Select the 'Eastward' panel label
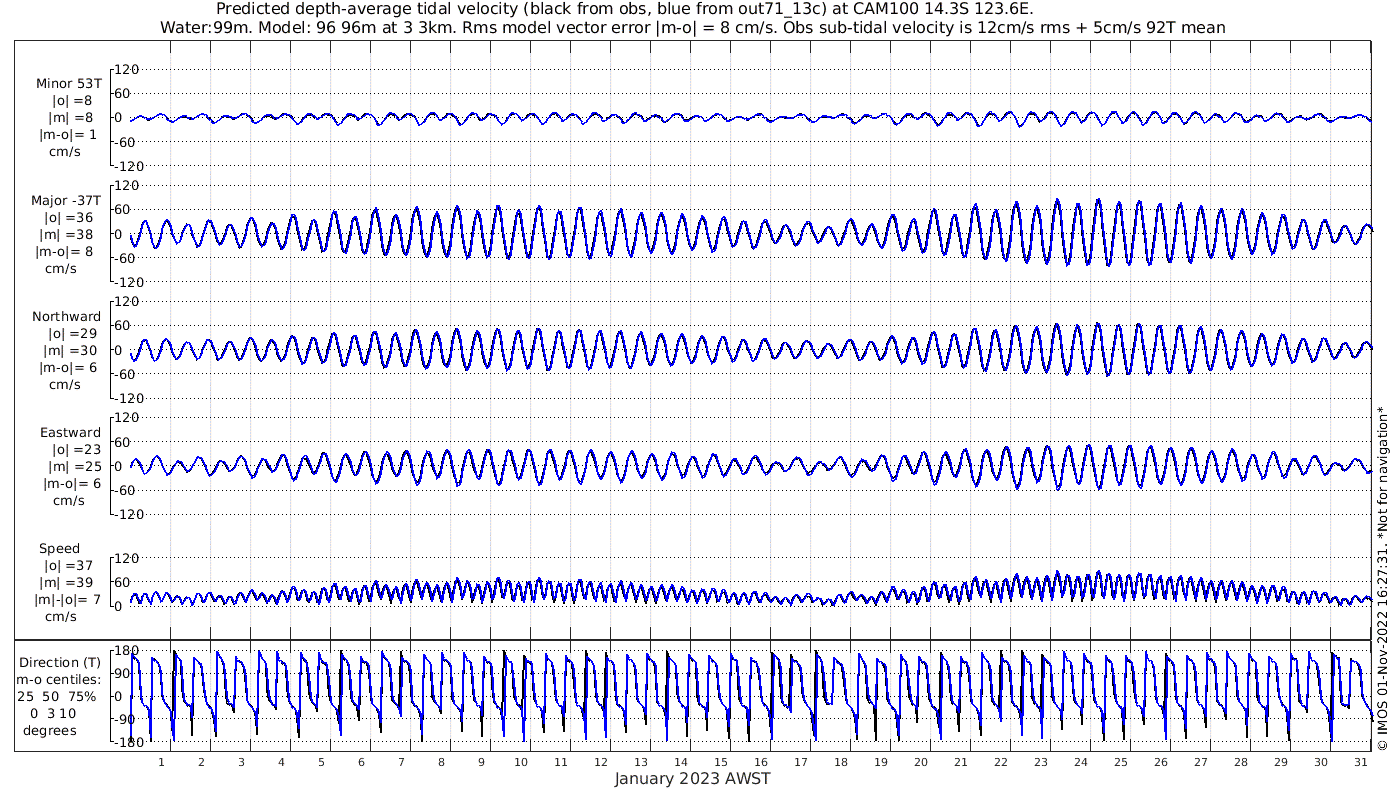The height and width of the screenshot is (800, 1400). point(70,433)
